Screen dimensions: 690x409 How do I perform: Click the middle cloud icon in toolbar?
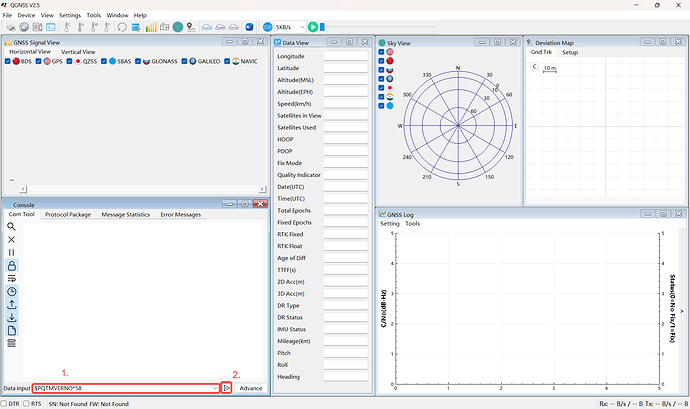point(220,27)
